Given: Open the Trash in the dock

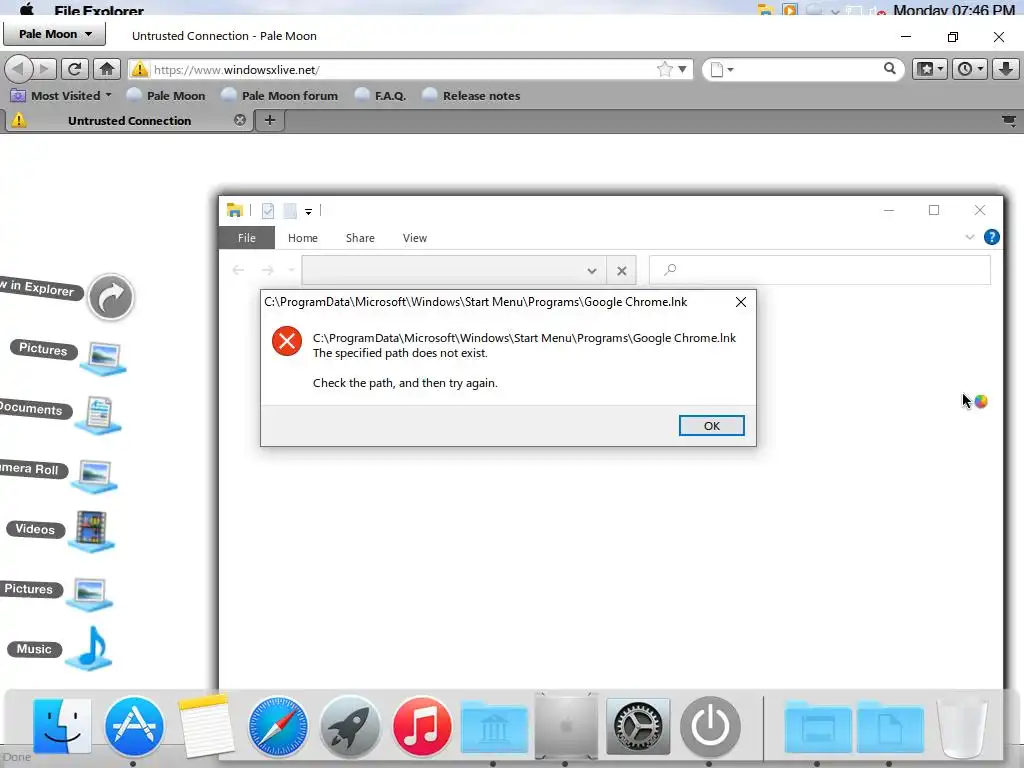Looking at the screenshot, I should (x=962, y=726).
